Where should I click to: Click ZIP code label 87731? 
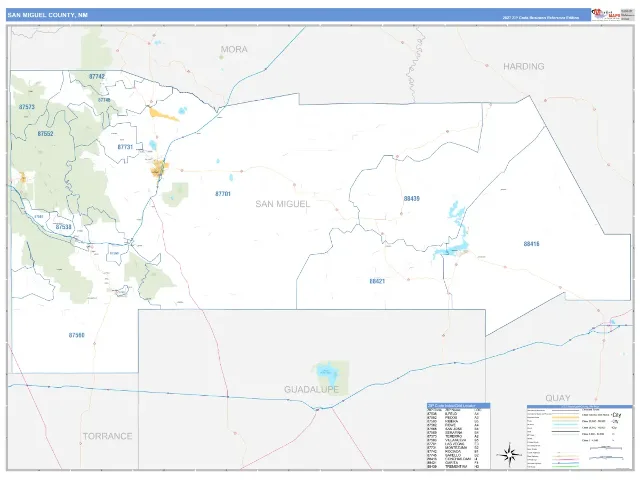click(x=125, y=147)
